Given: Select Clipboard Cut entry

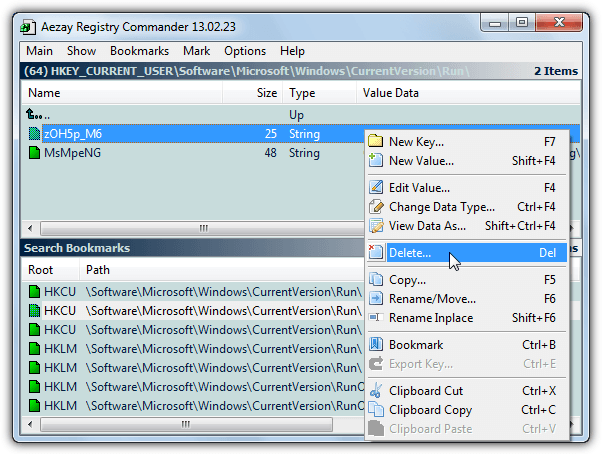Looking at the screenshot, I should point(467,391).
